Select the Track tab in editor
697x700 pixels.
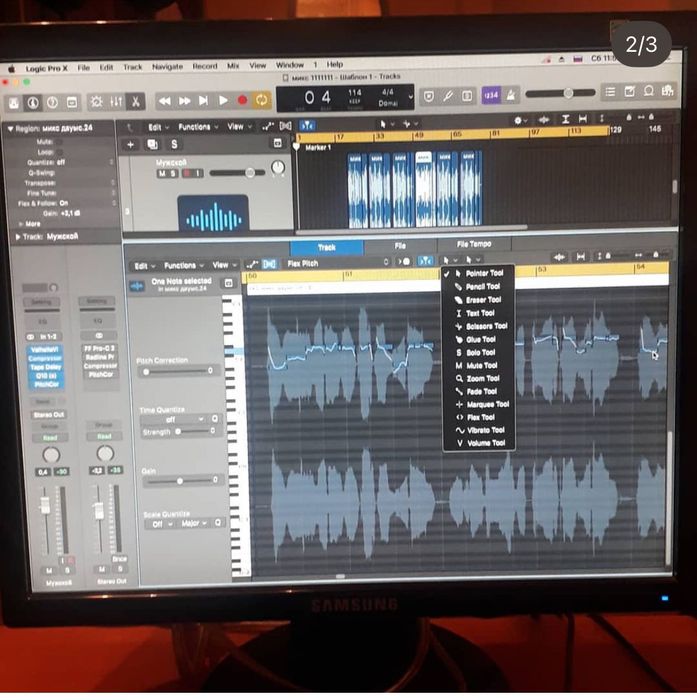click(x=326, y=247)
